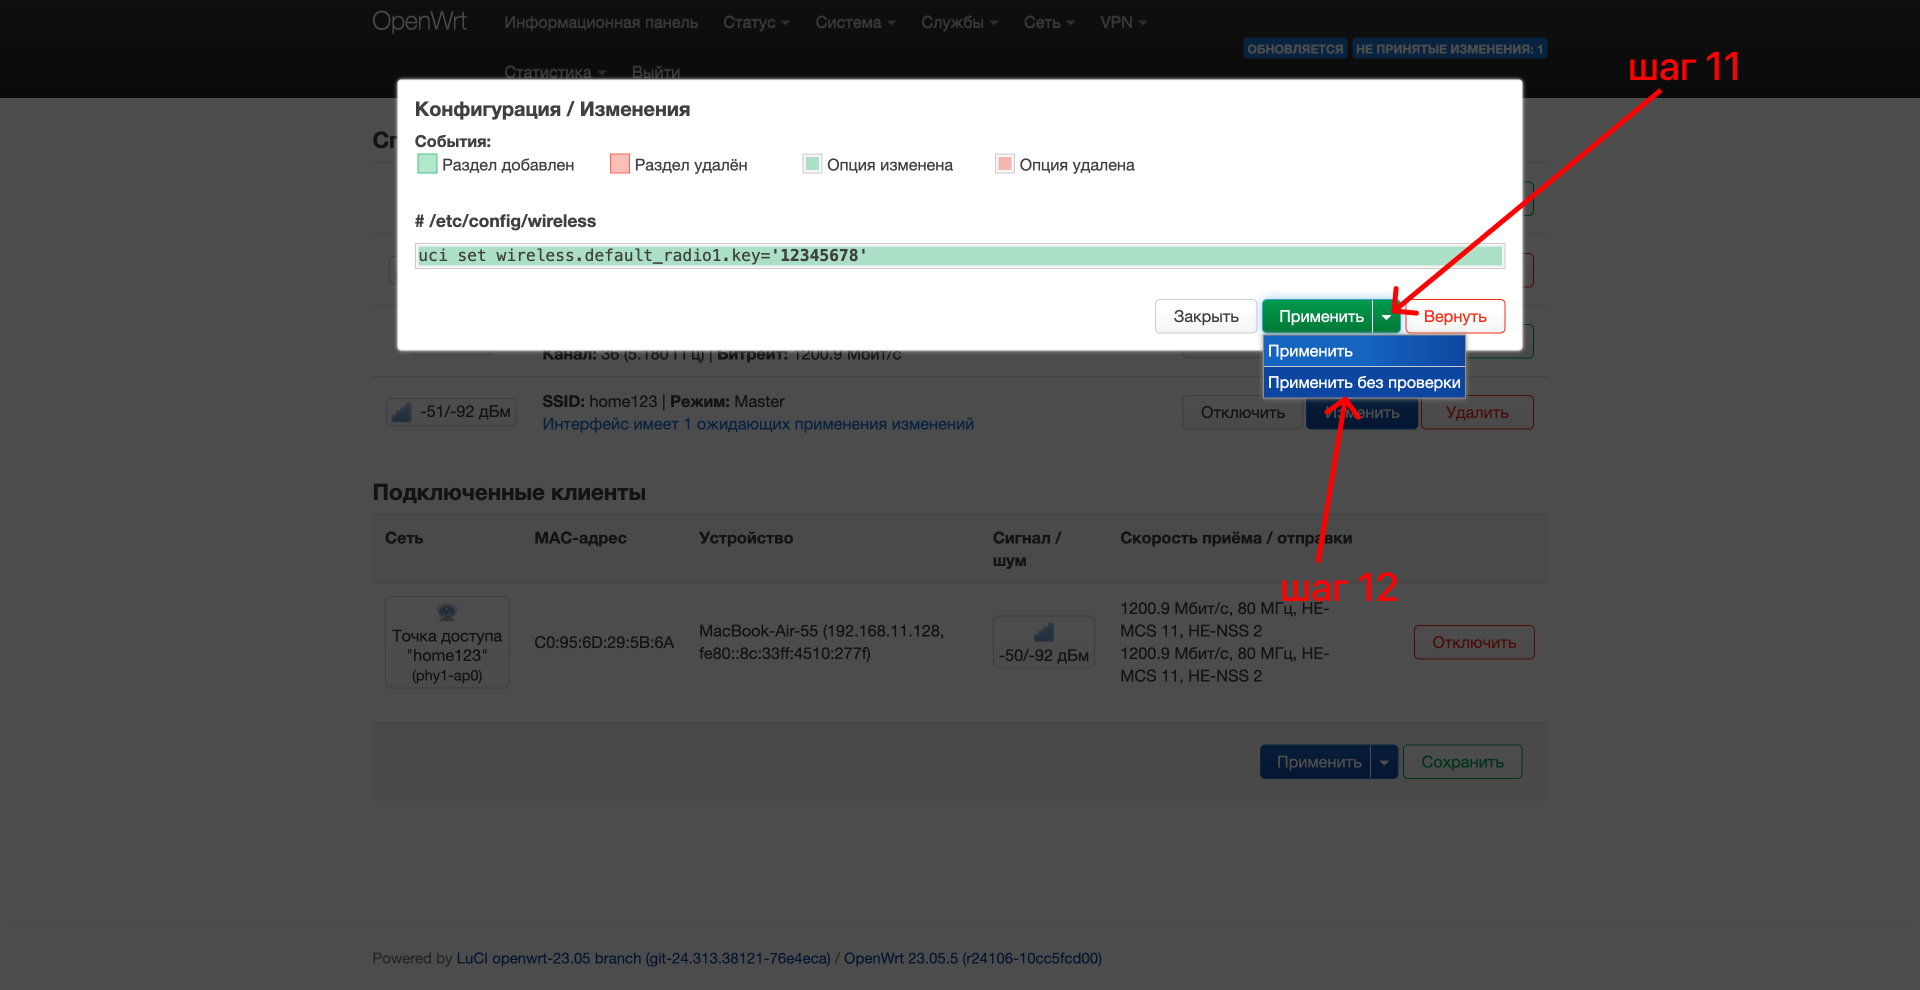1920x990 pixels.
Task: Select 'Применить без проверки' from dropdown list
Action: (1364, 382)
